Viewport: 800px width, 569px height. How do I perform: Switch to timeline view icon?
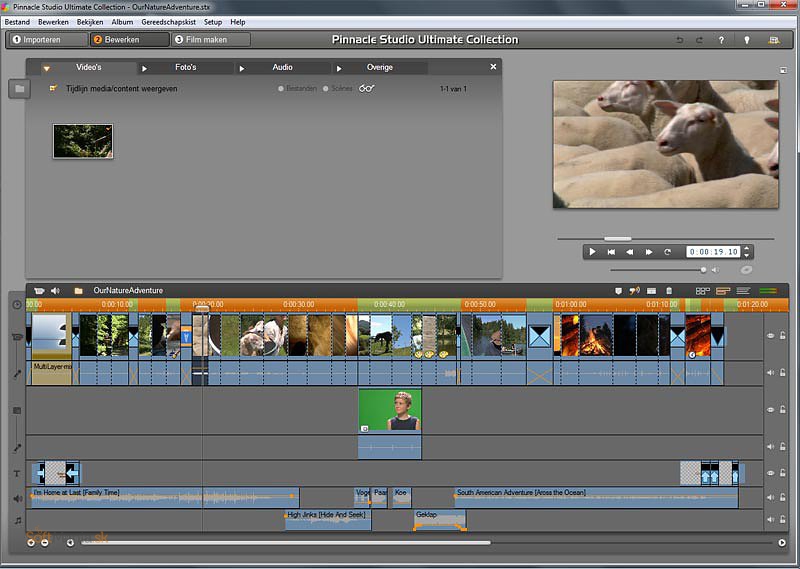(723, 291)
